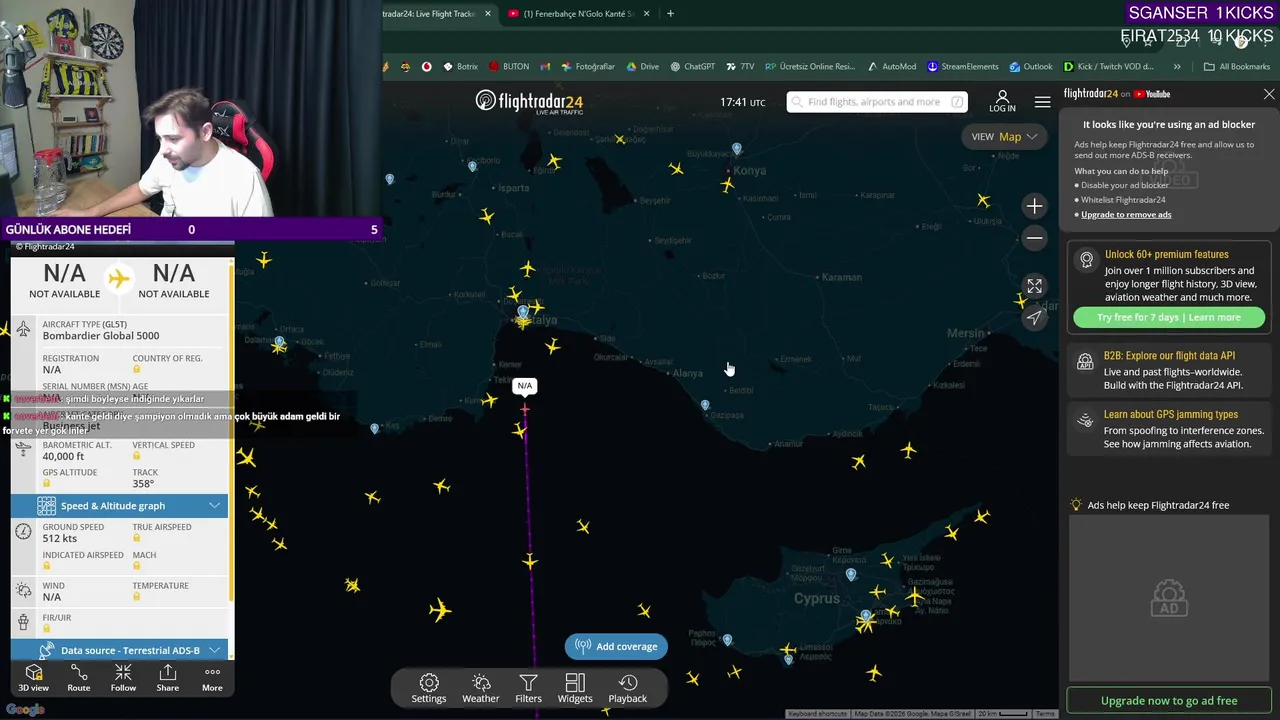Image resolution: width=1280 pixels, height=720 pixels.
Task: Open the Fotoğraflar bookmark
Action: 588,67
